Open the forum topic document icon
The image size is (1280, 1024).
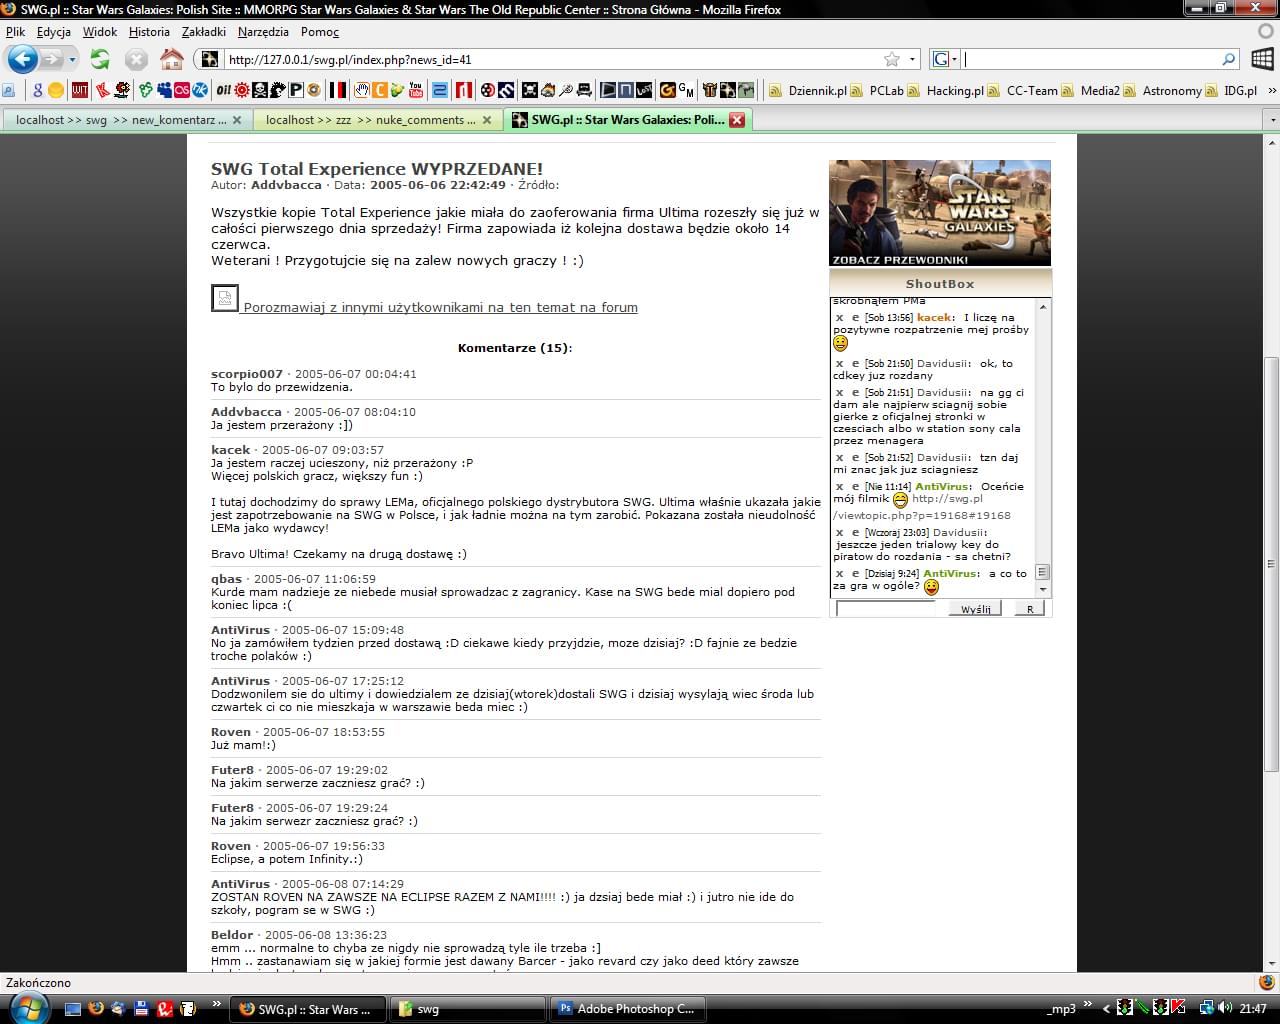(224, 298)
